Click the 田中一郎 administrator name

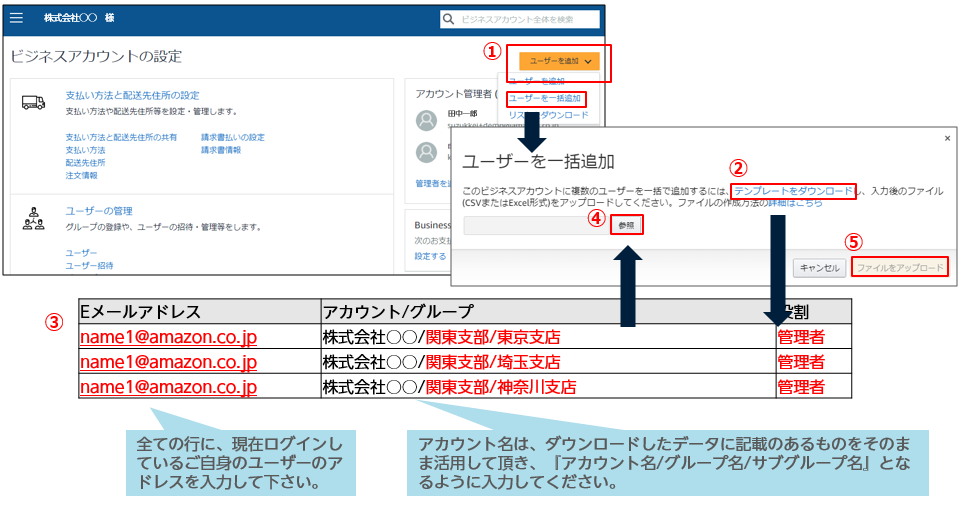tap(462, 114)
